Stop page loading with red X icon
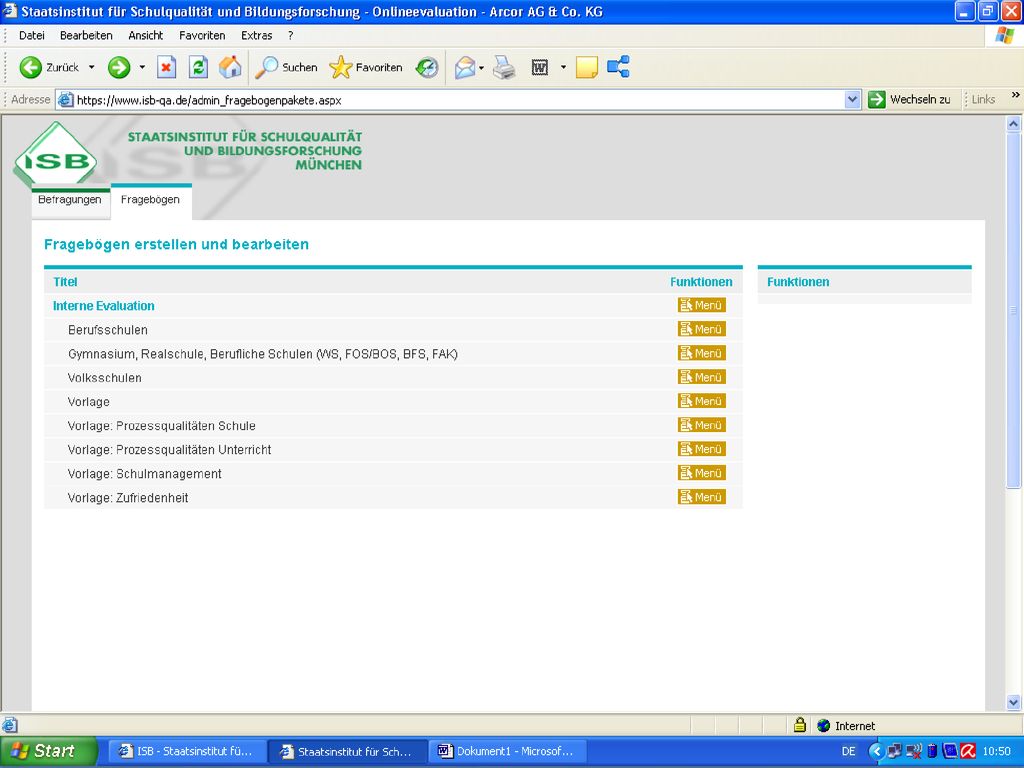Image resolution: width=1024 pixels, height=768 pixels. (167, 67)
